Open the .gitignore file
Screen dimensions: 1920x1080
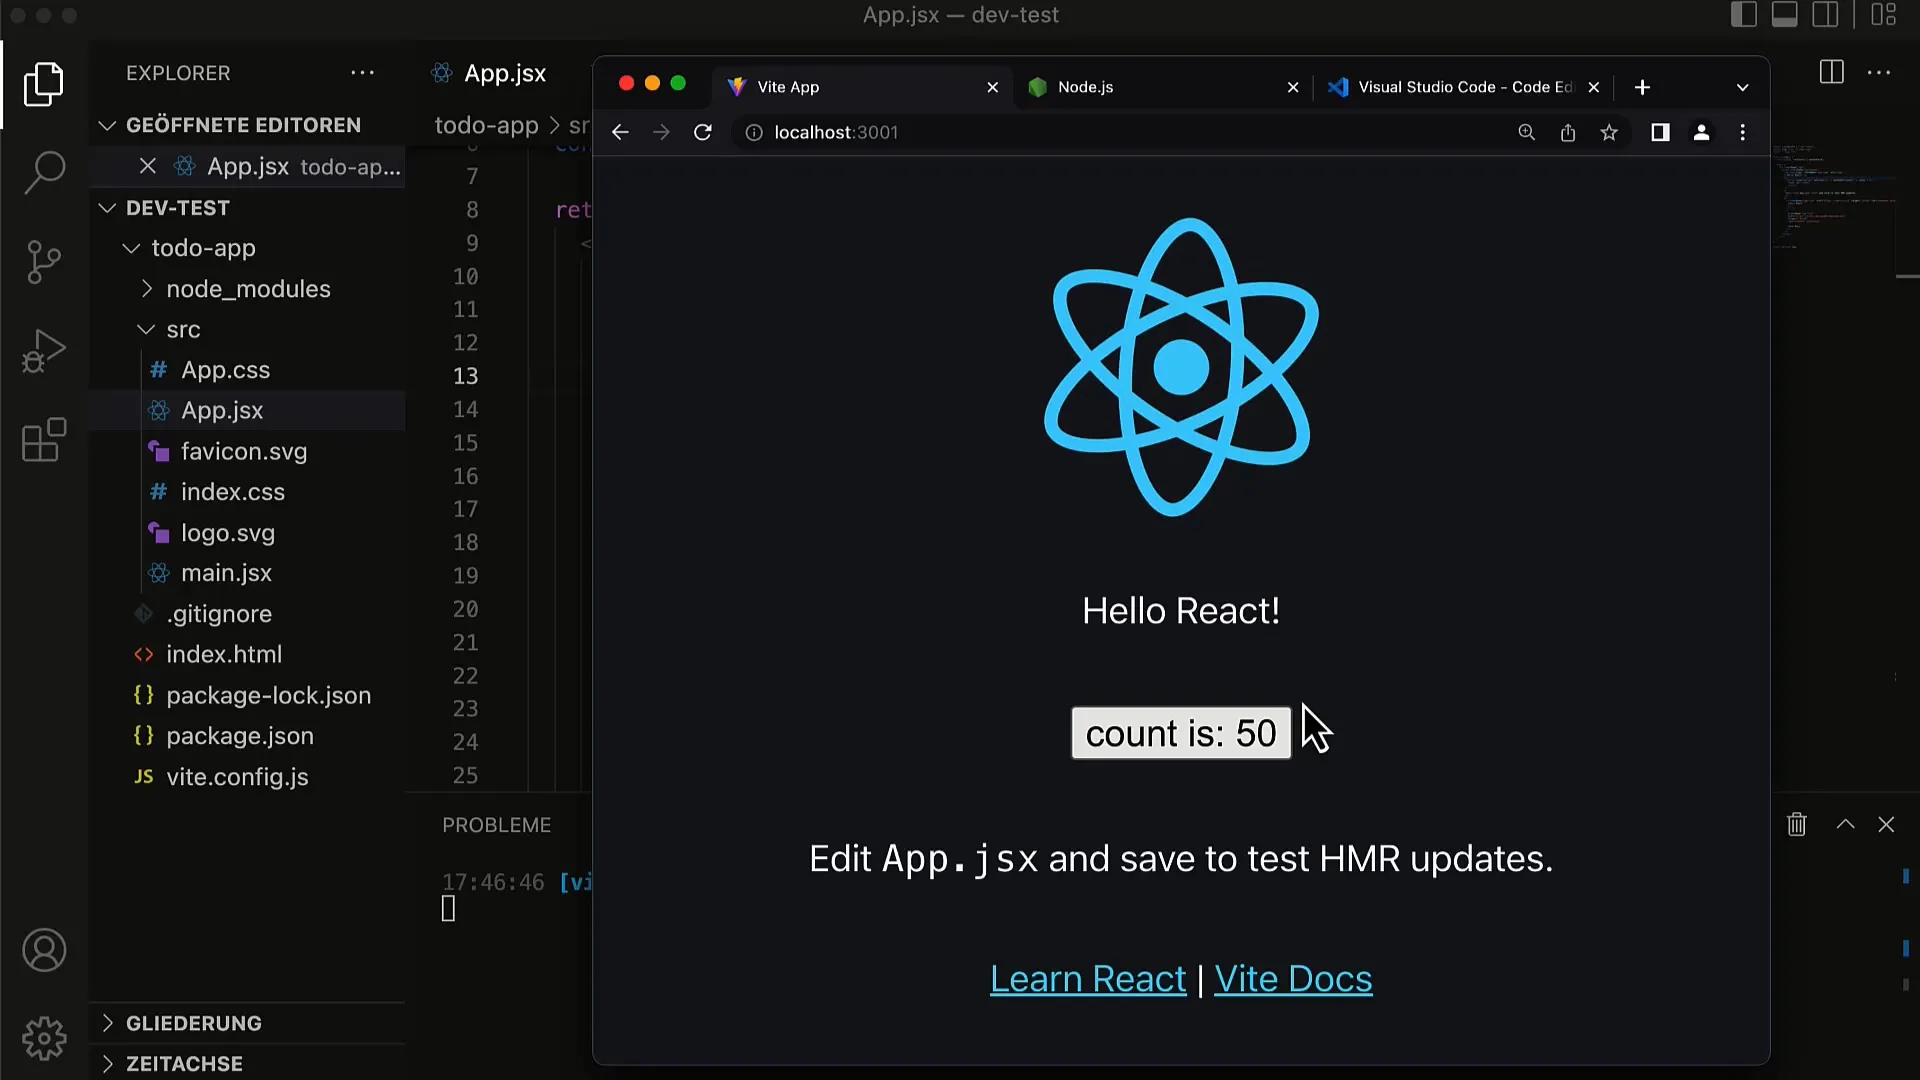coord(247,614)
